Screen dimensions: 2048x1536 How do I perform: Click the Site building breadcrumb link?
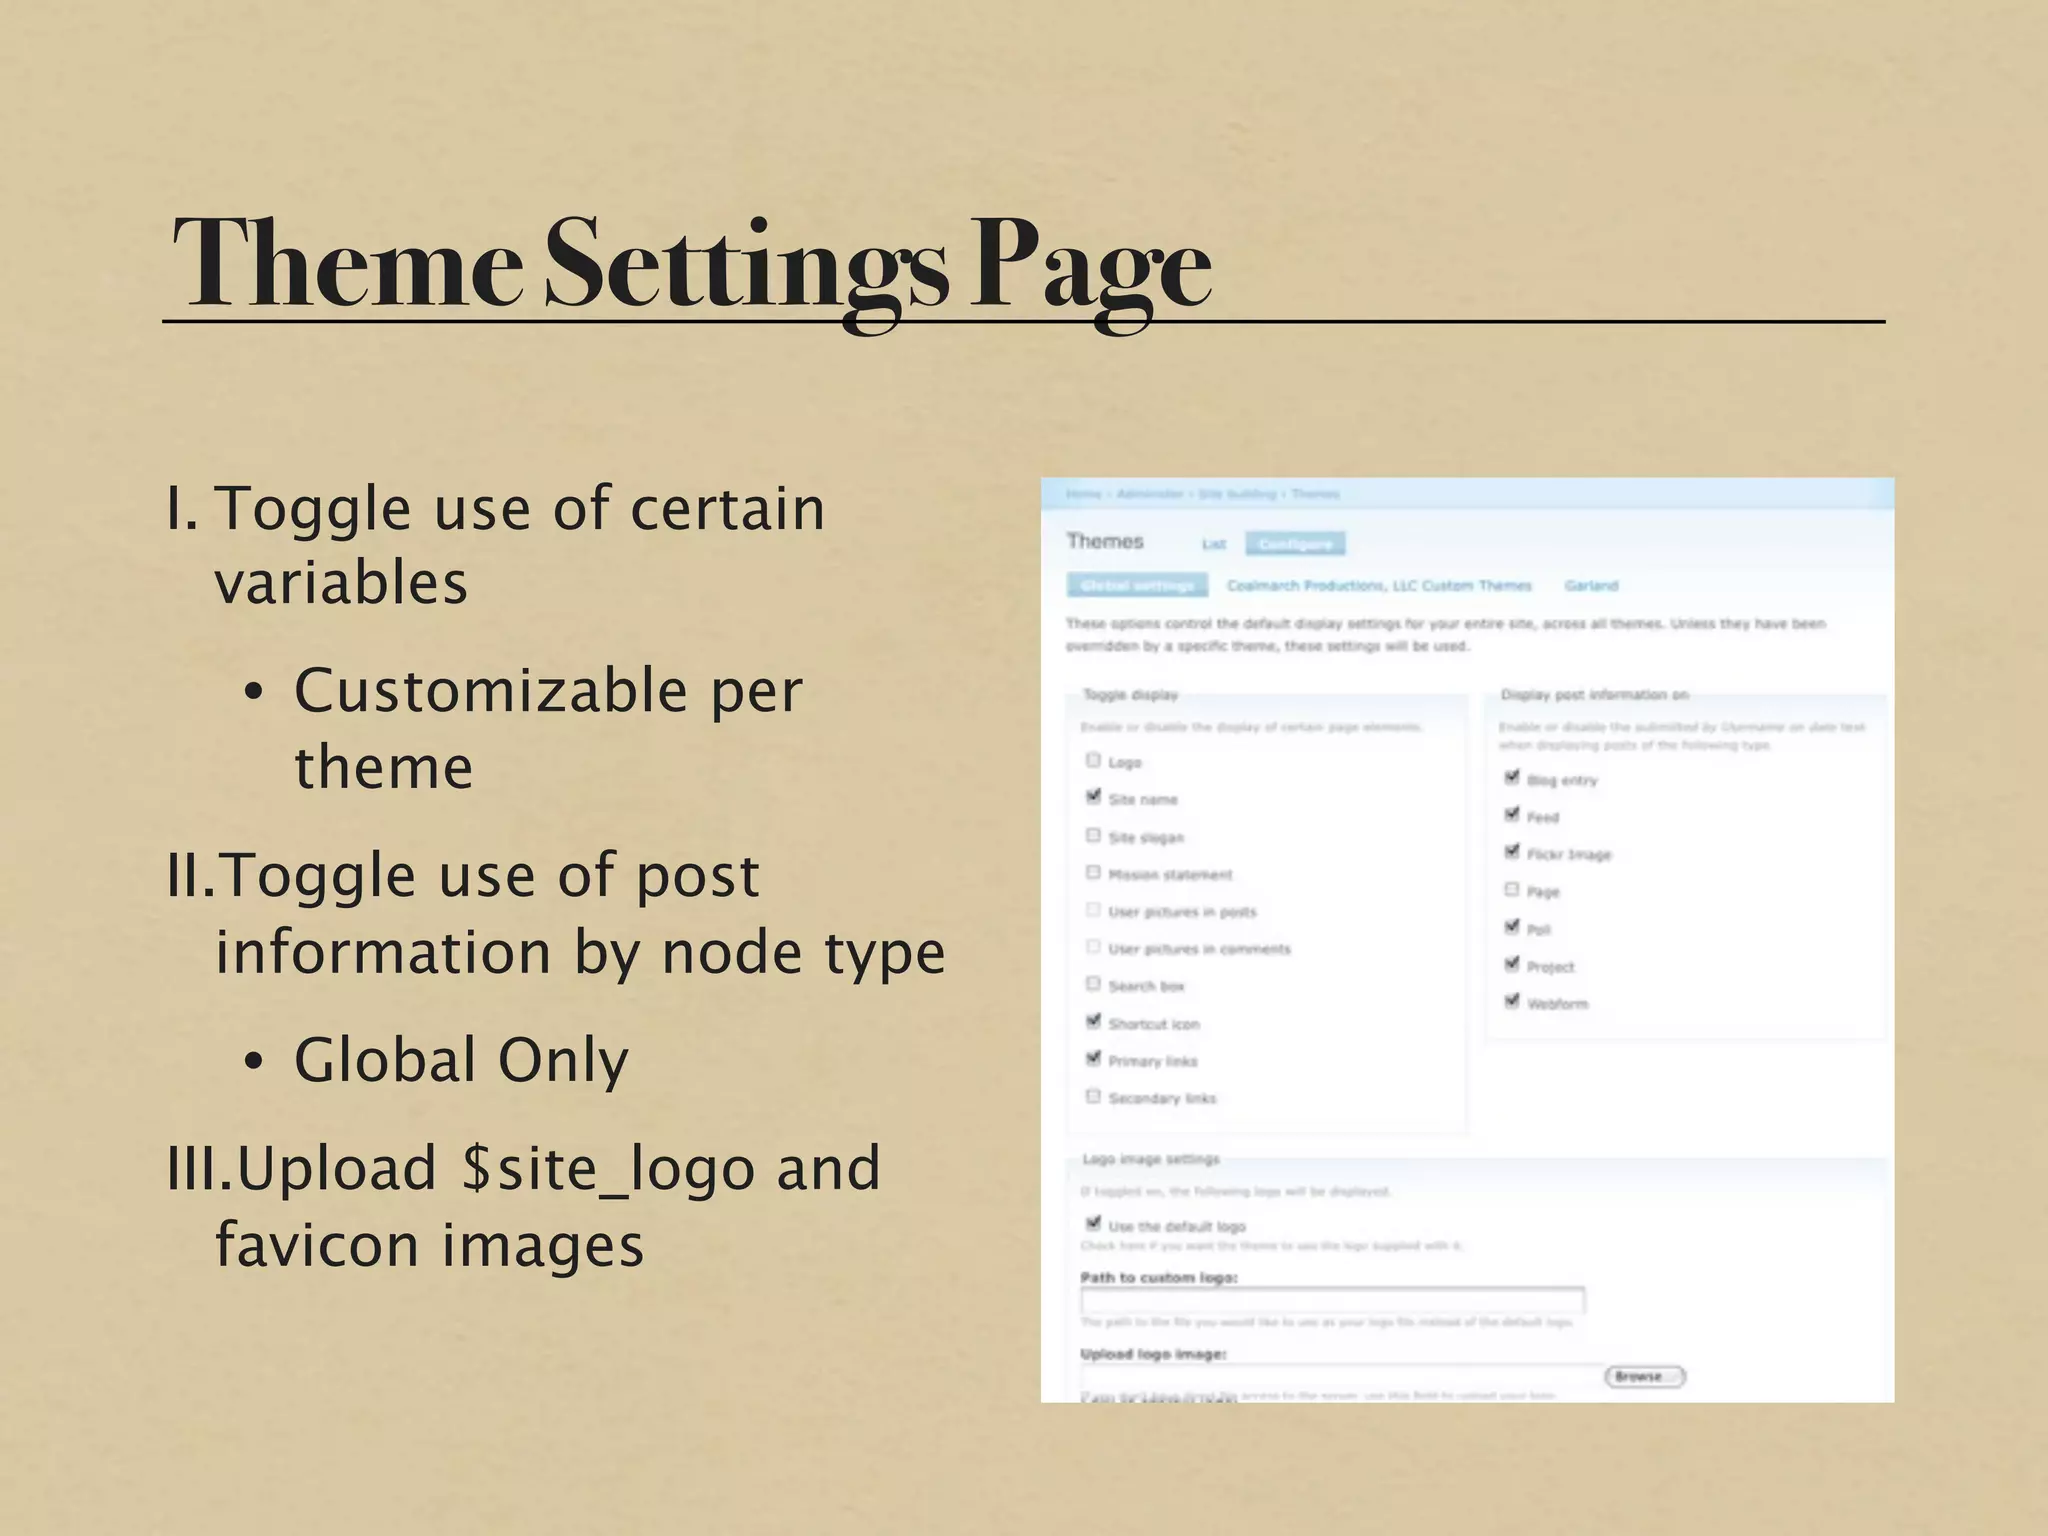coord(1237,494)
